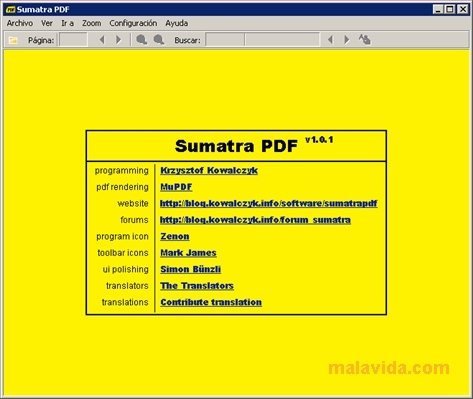The width and height of the screenshot is (473, 399).
Task: Open the Krzysztof Kowalczyk link
Action: coord(209,171)
